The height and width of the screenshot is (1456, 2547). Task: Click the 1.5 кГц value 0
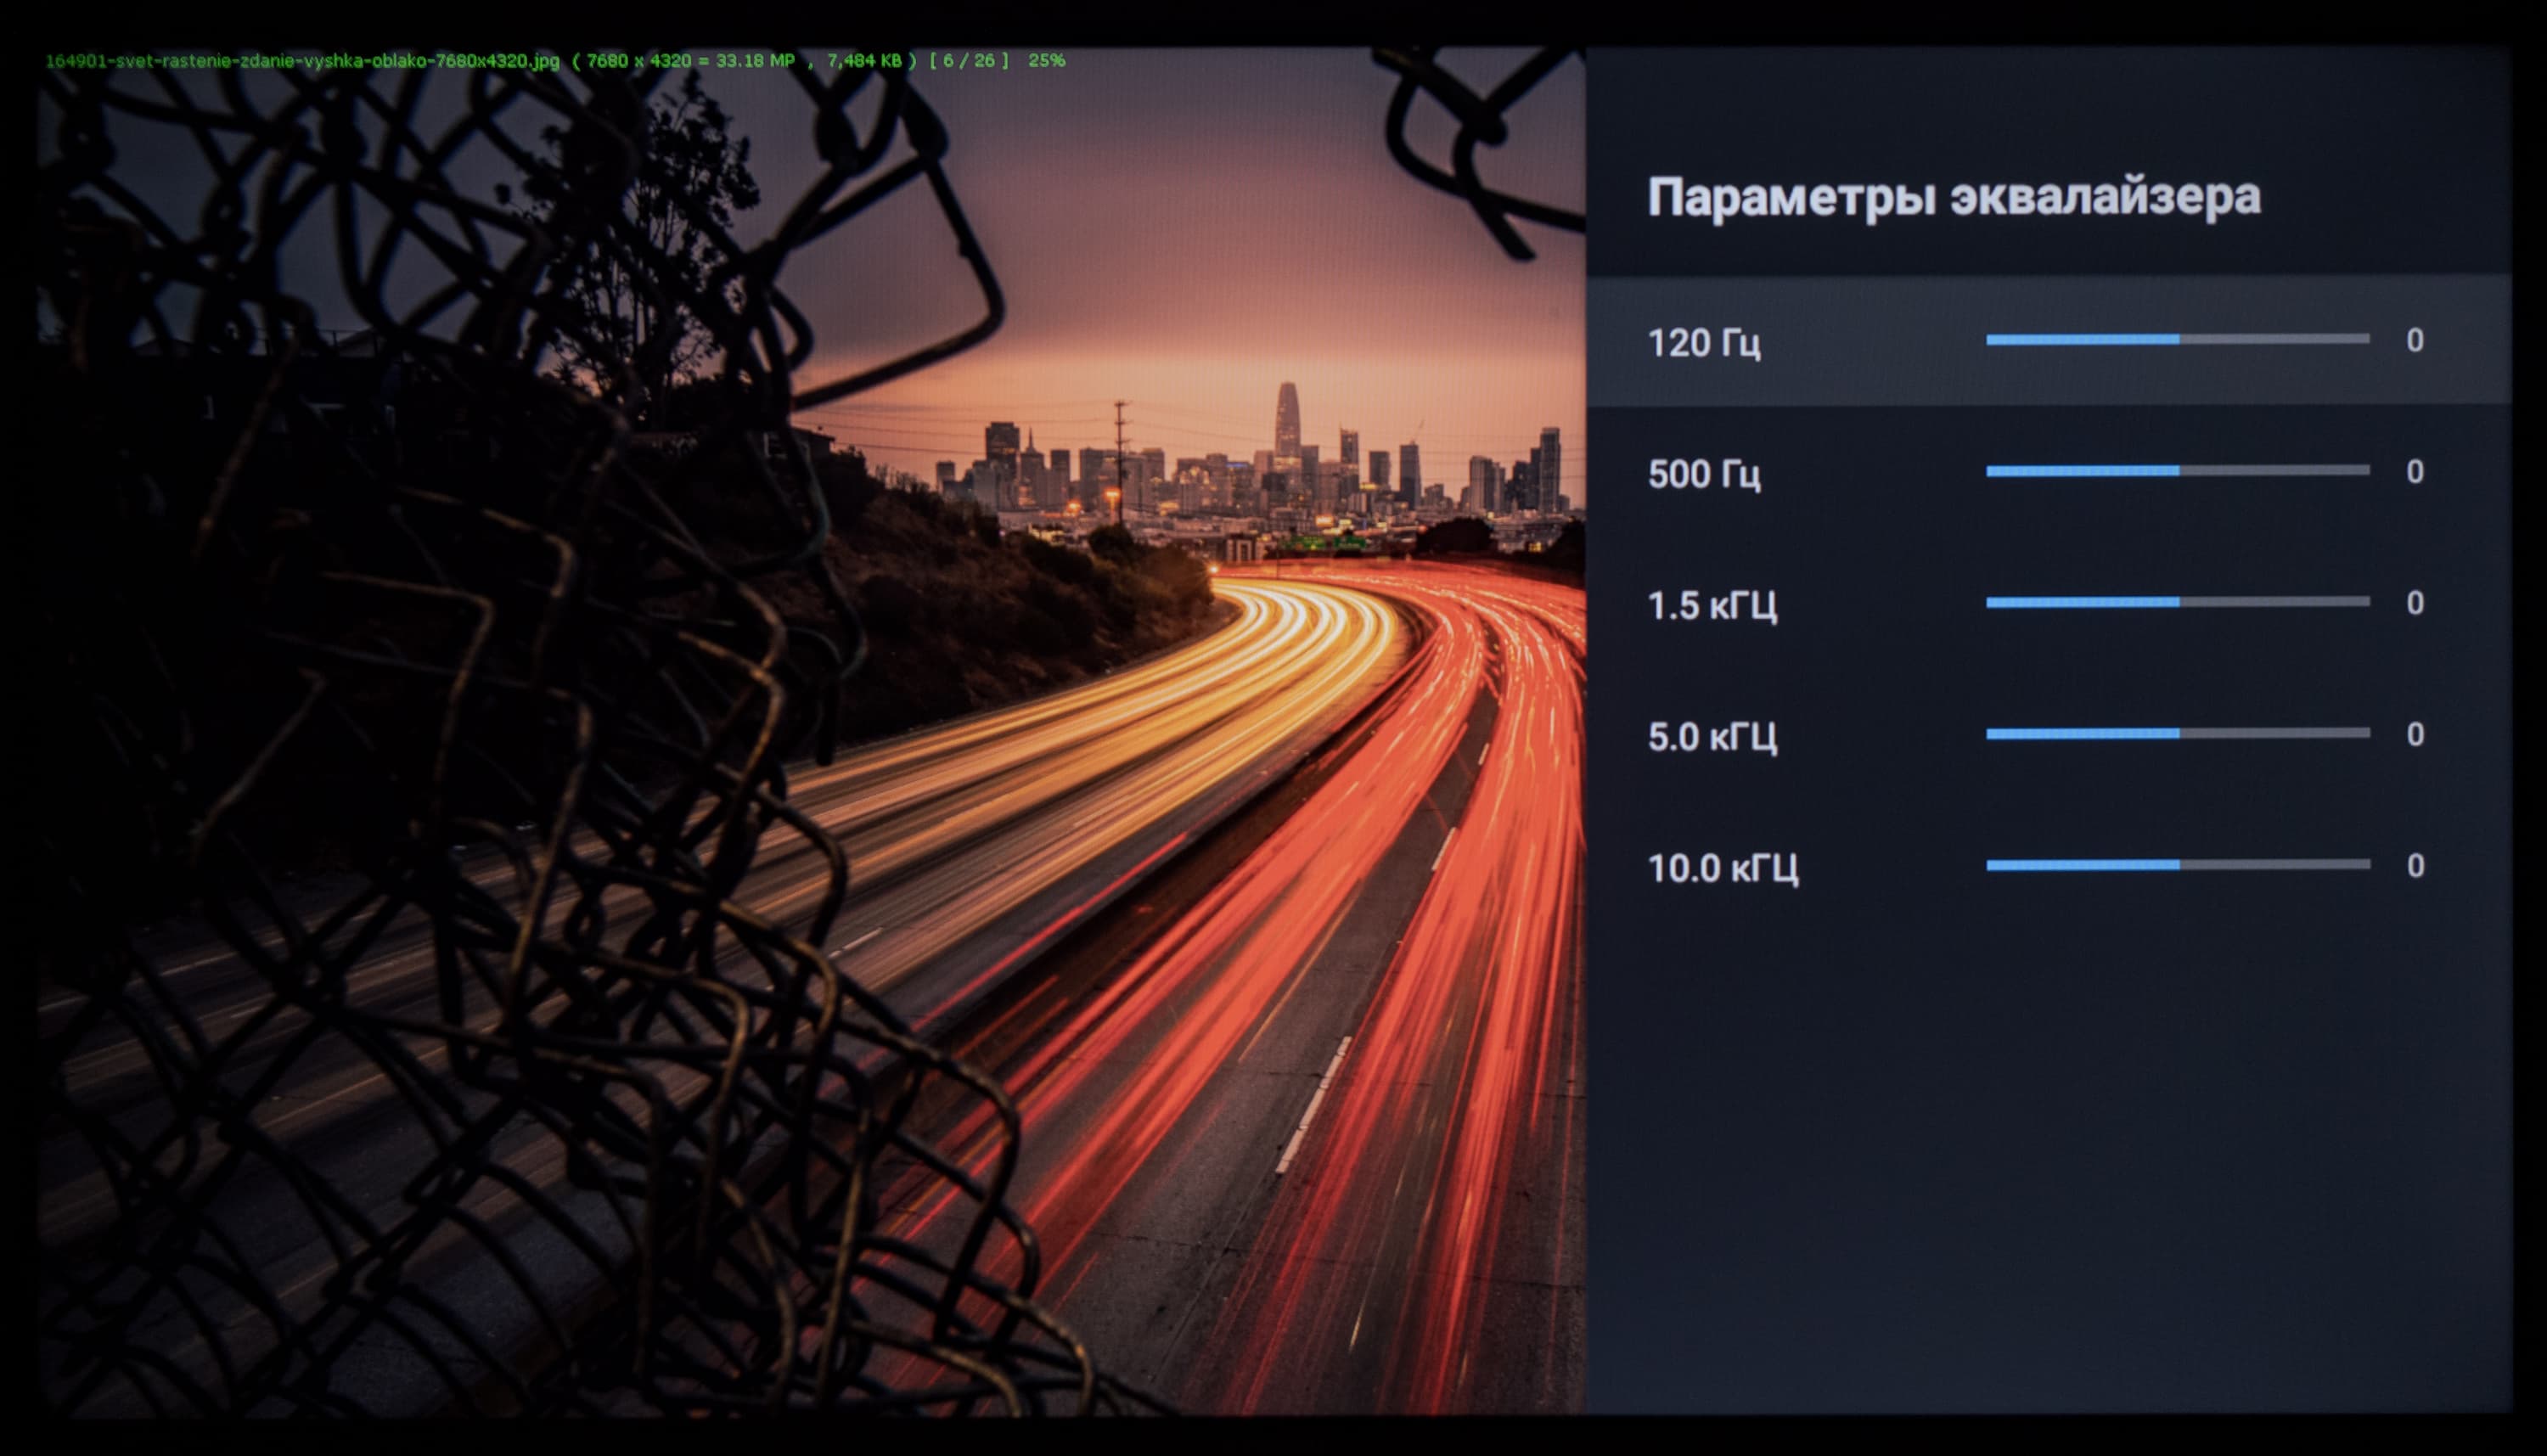[x=2414, y=603]
